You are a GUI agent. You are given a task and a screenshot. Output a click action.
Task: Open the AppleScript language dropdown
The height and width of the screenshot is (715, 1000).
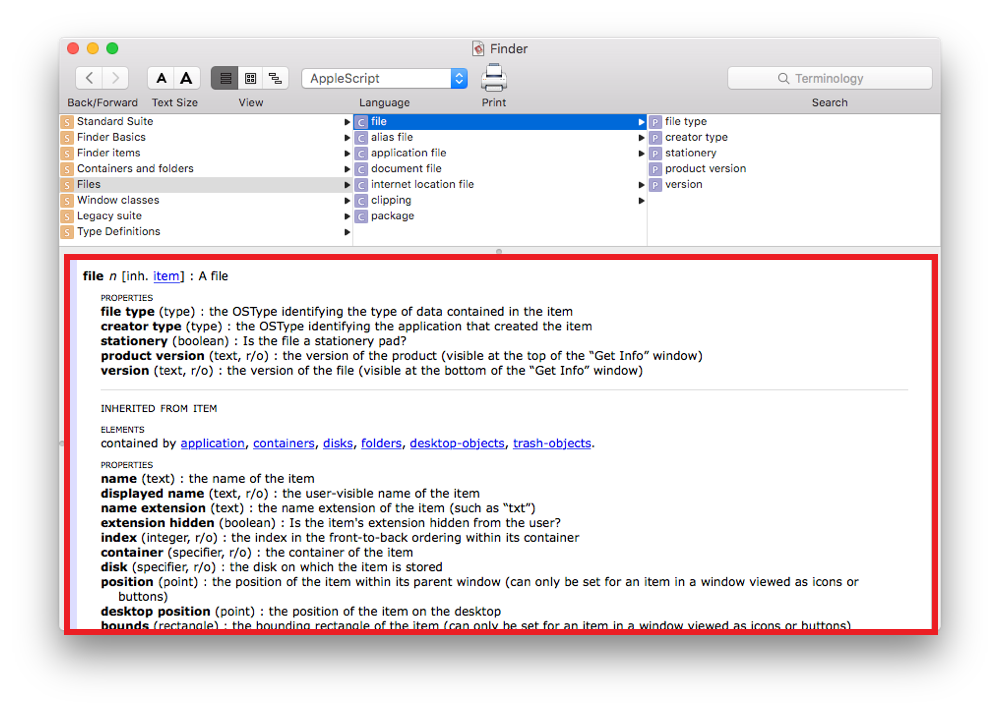pos(385,78)
